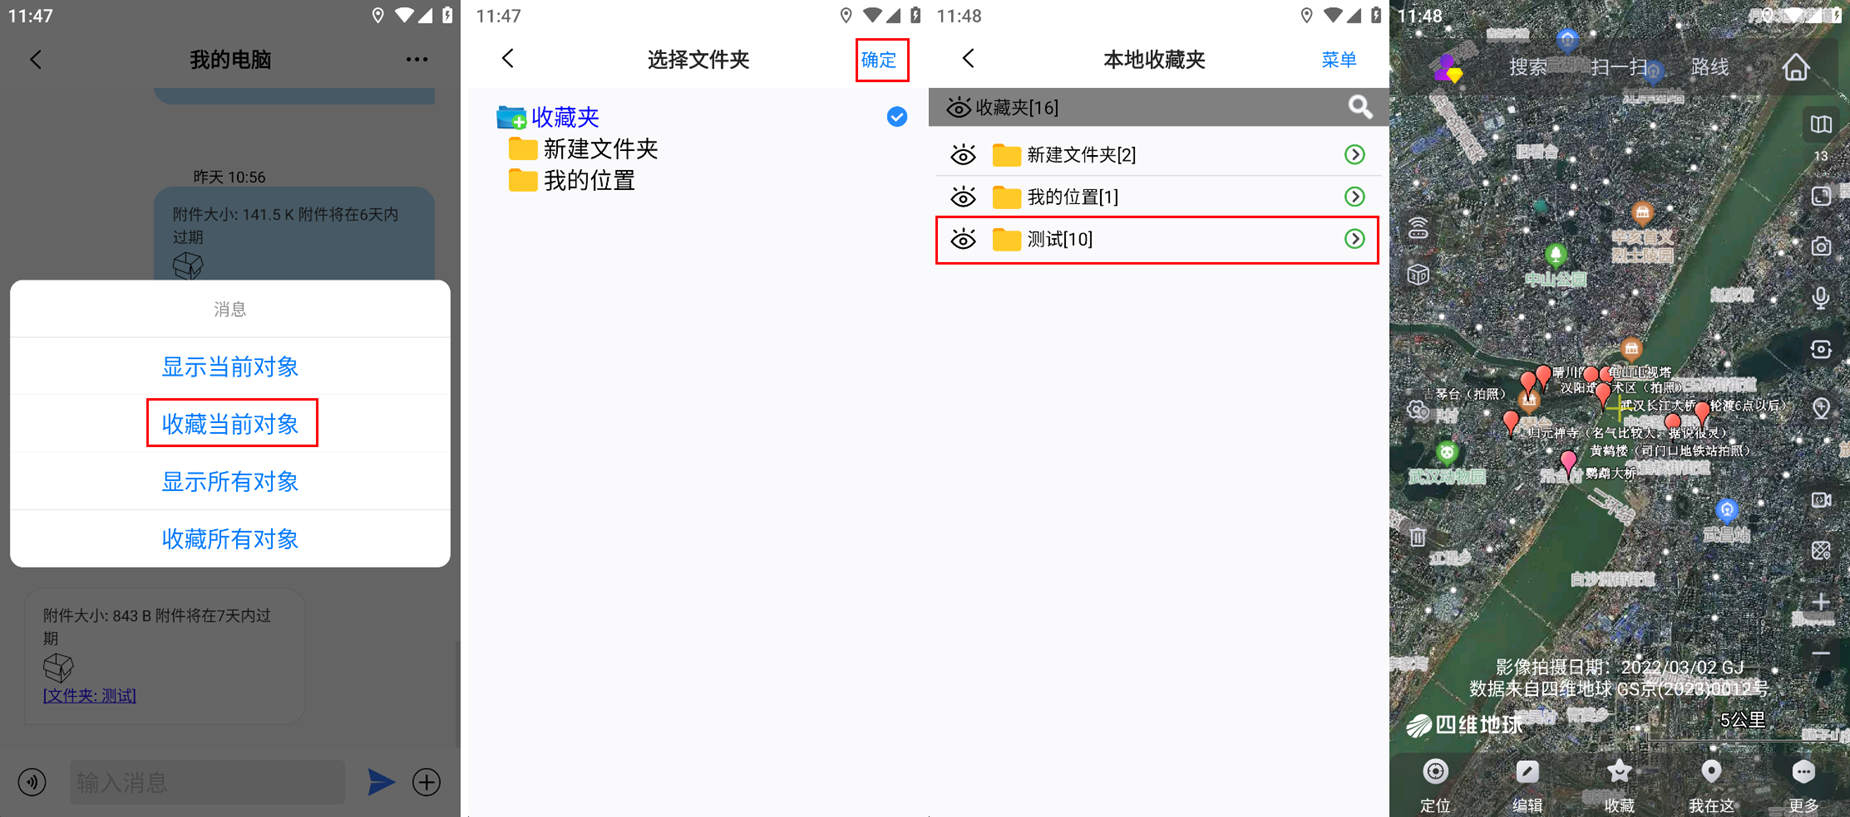Open the 文件夹: 测试 attachment link
The image size is (1850, 817).
pyautogui.click(x=90, y=696)
